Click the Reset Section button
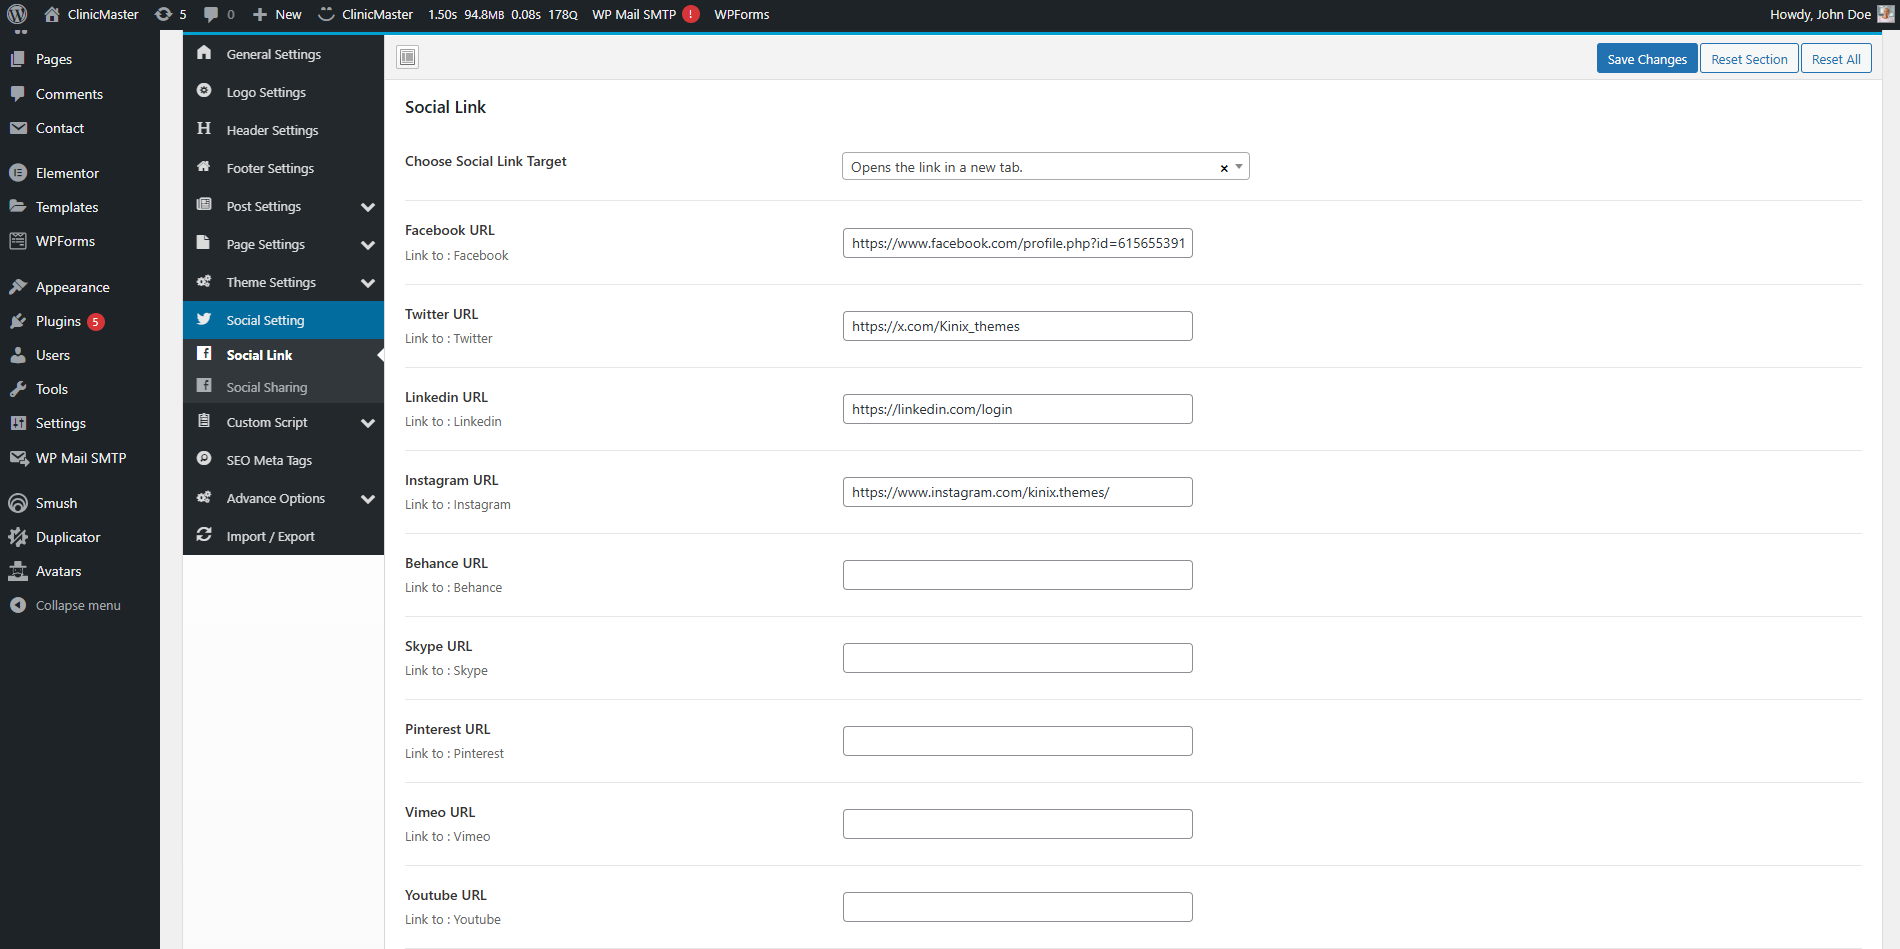This screenshot has height=949, width=1900. (x=1748, y=59)
